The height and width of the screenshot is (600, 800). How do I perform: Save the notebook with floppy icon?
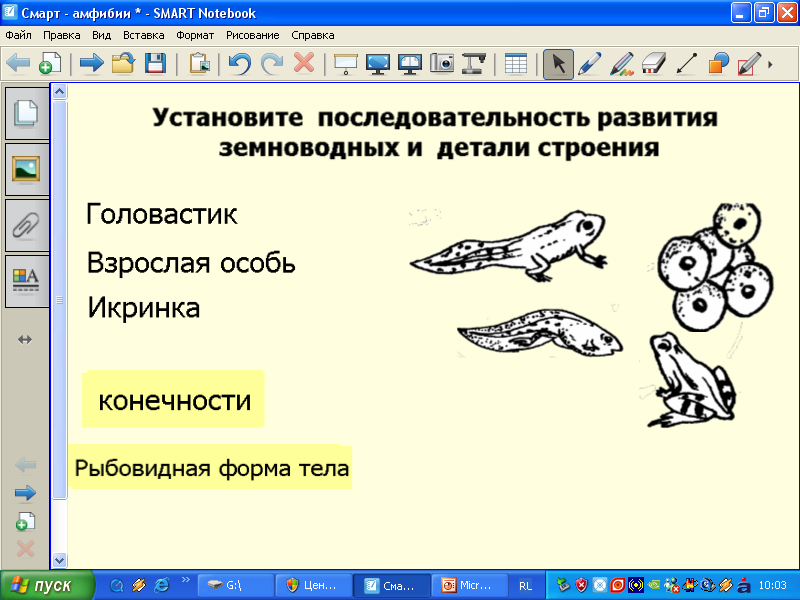[155, 64]
